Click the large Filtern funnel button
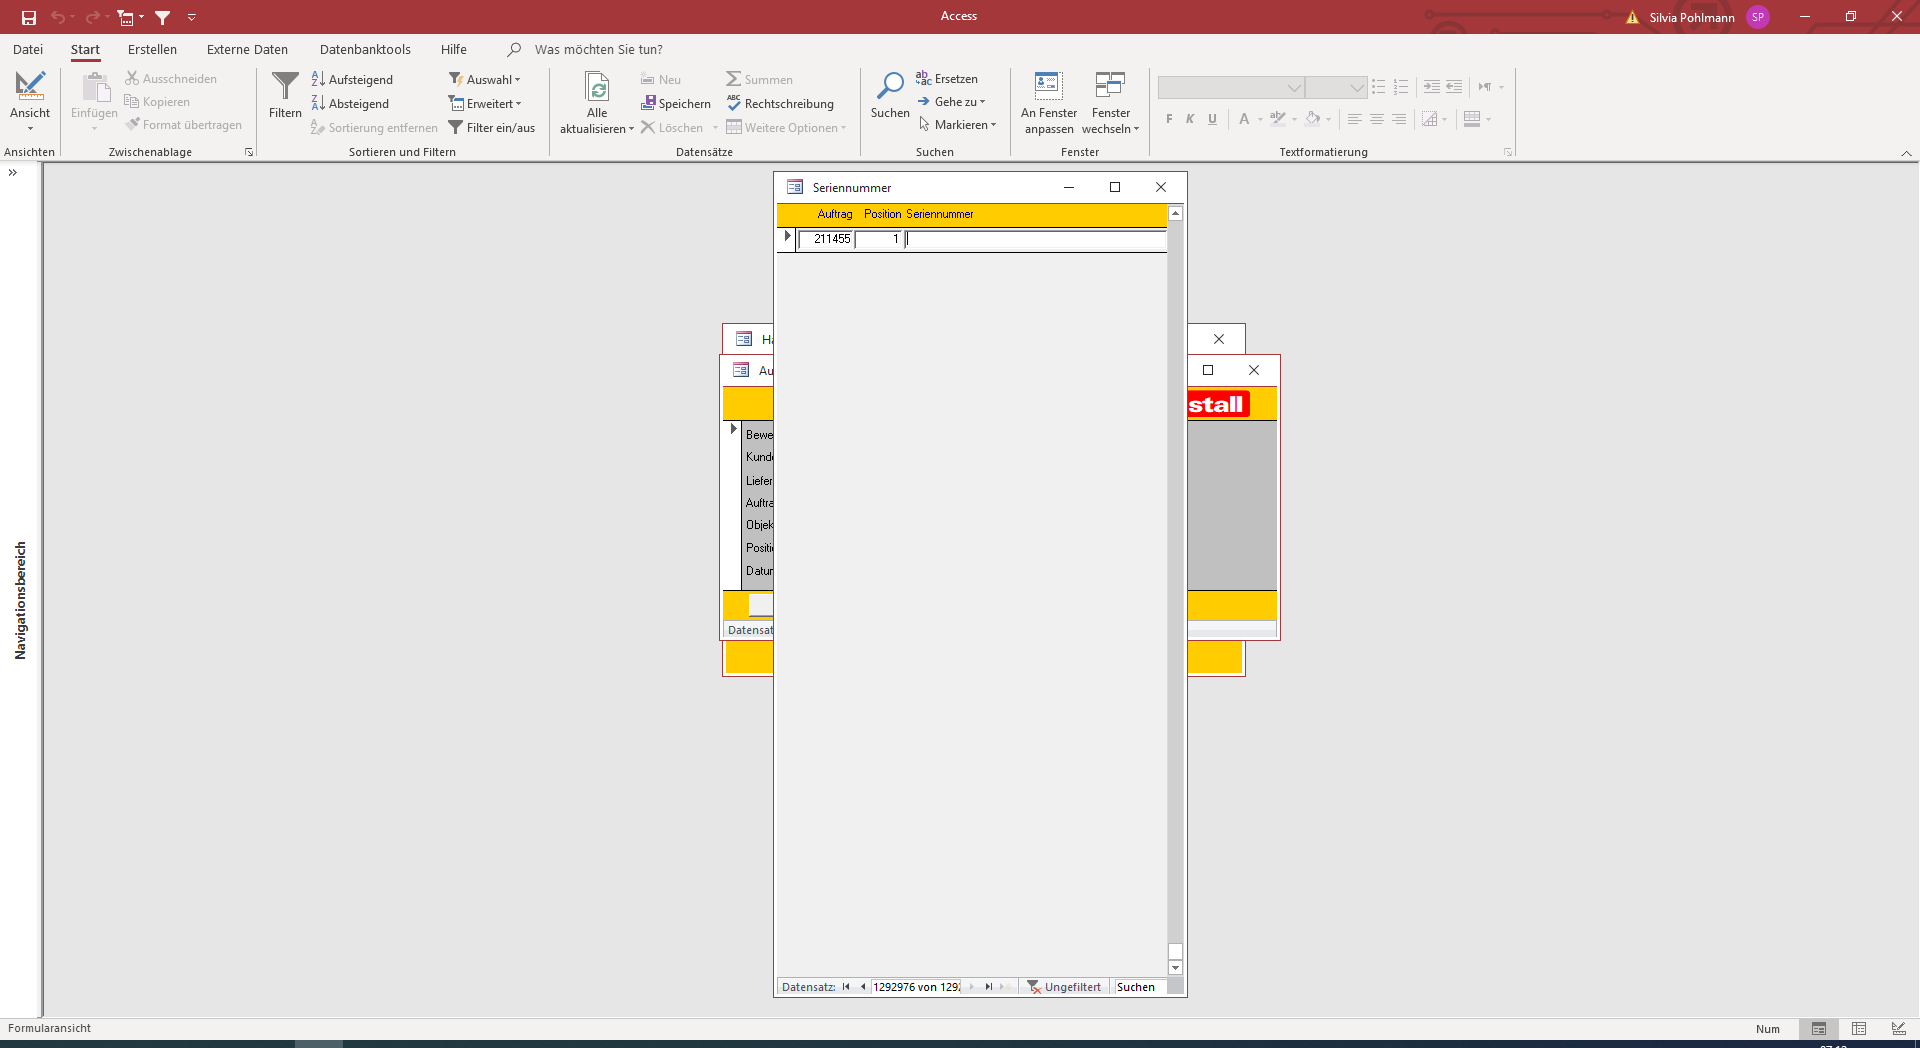Image resolution: width=1920 pixels, height=1048 pixels. (285, 95)
